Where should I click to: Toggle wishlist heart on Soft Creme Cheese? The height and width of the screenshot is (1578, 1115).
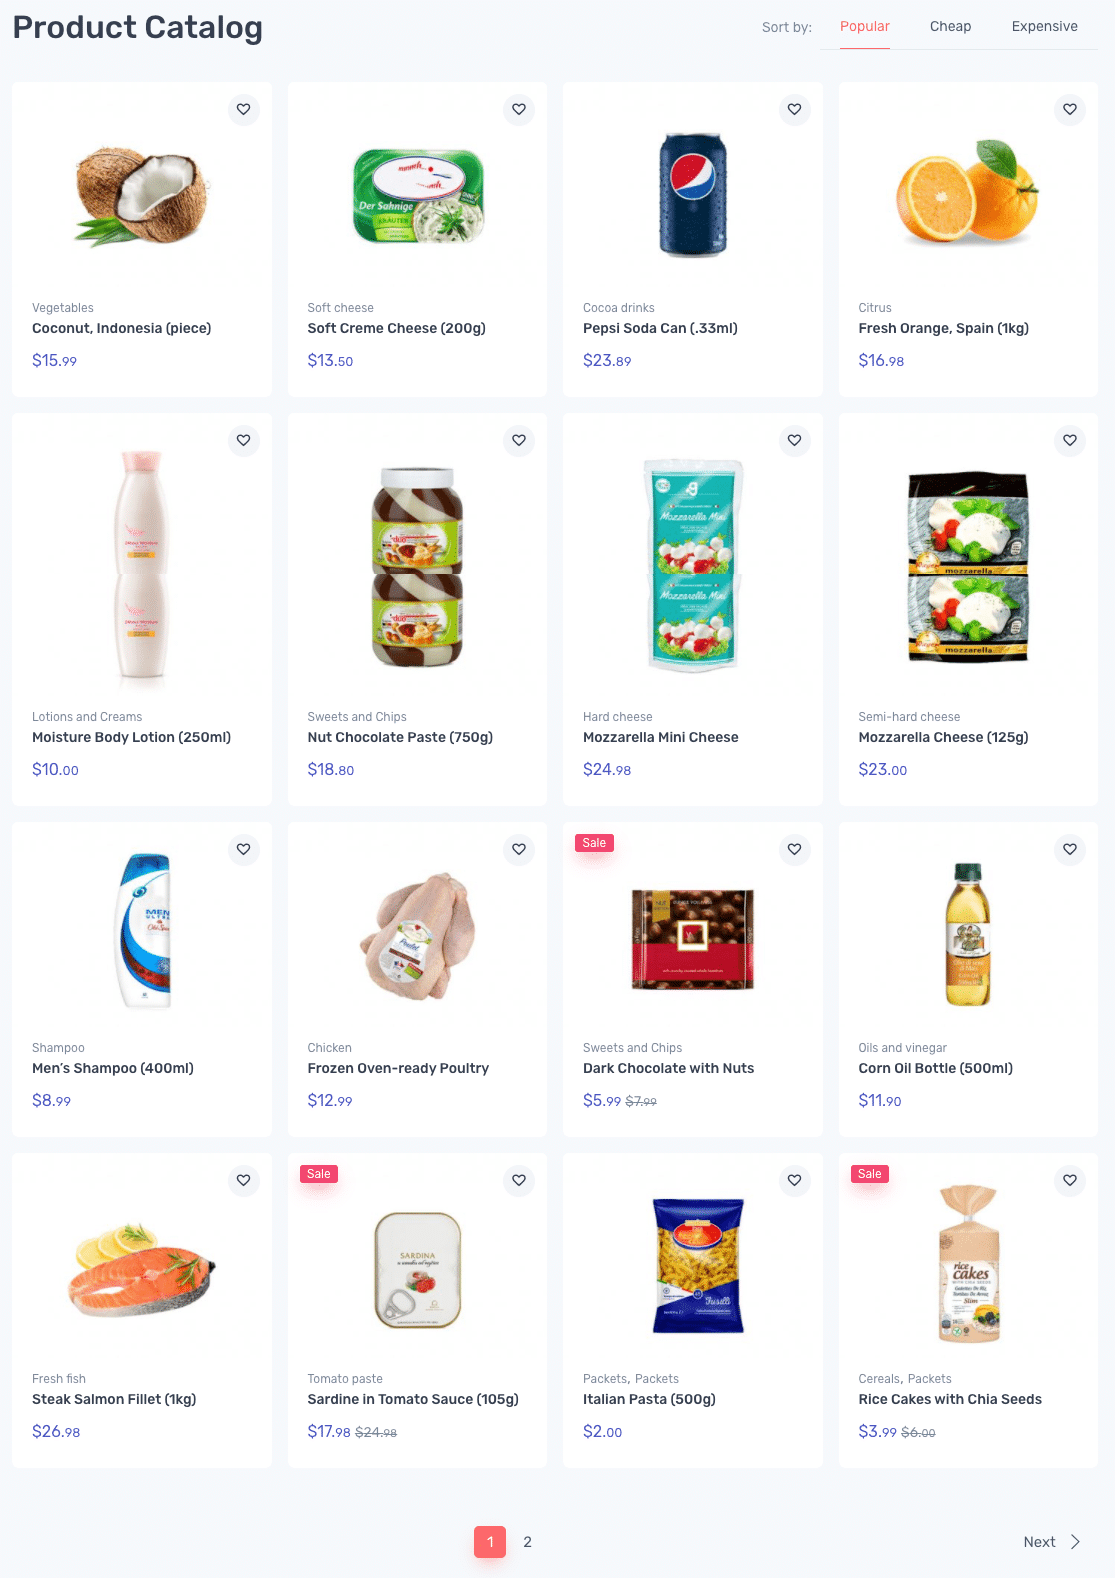519,109
